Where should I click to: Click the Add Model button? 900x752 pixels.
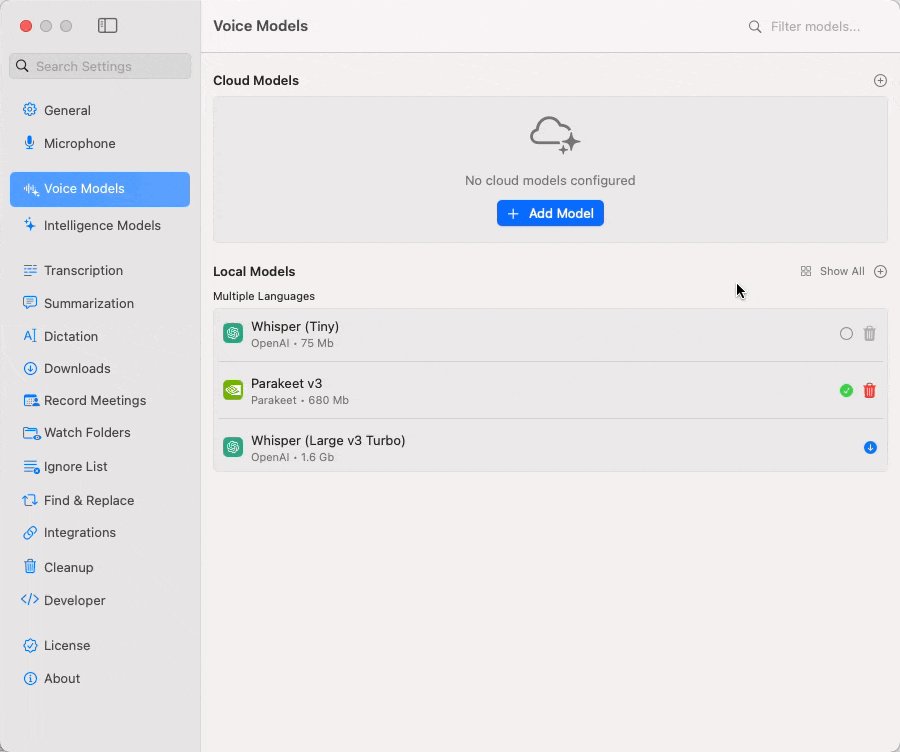point(550,213)
